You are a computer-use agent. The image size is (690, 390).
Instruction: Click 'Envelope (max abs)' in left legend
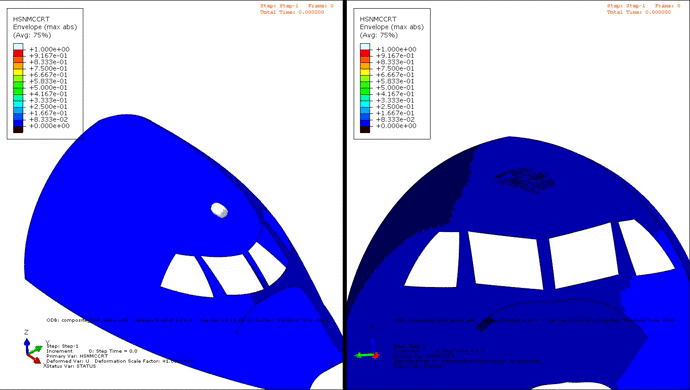click(45, 27)
